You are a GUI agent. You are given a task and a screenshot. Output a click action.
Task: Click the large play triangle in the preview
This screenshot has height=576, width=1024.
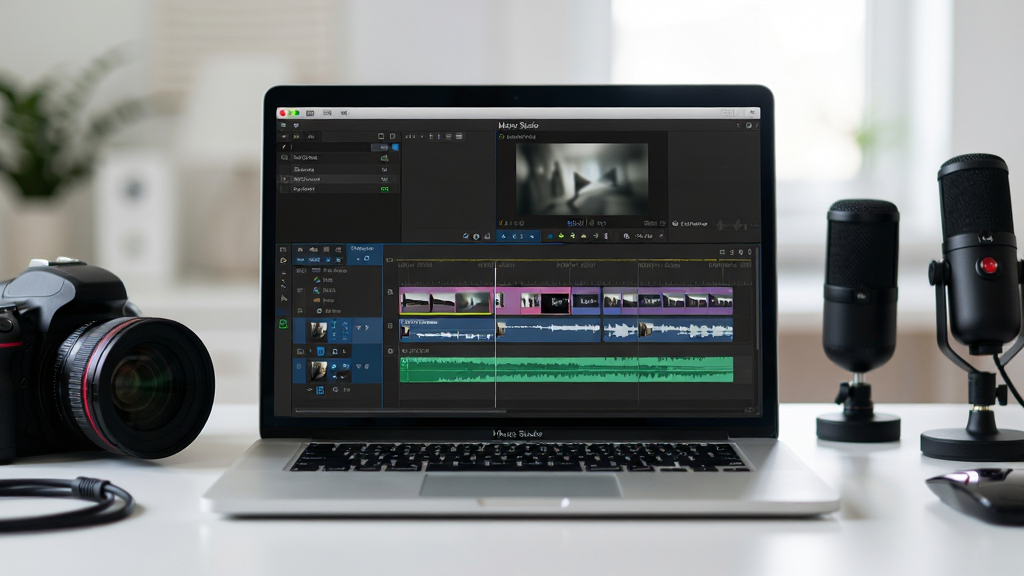pyautogui.click(x=581, y=182)
